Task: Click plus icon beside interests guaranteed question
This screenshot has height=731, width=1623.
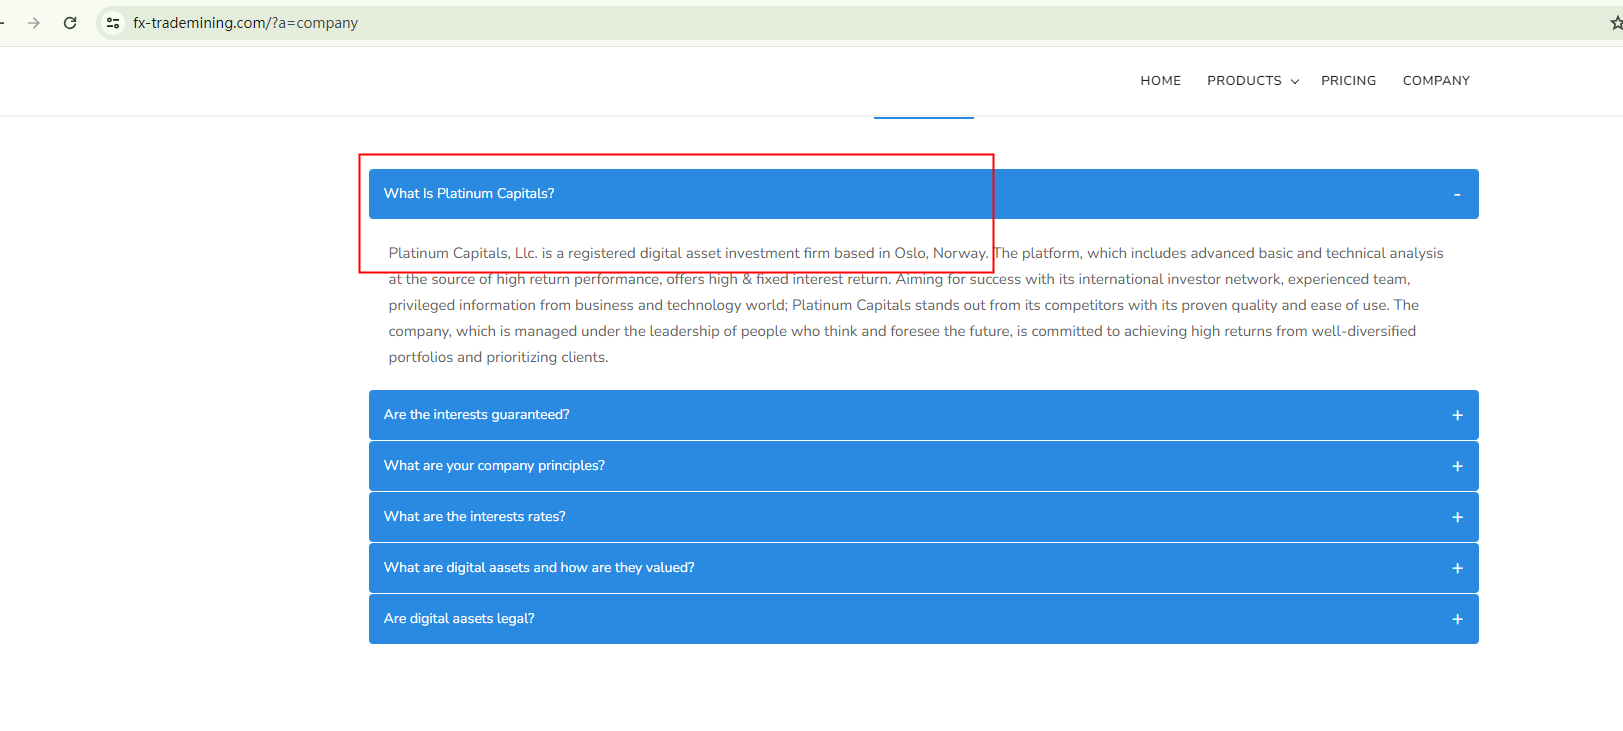Action: [x=1457, y=415]
